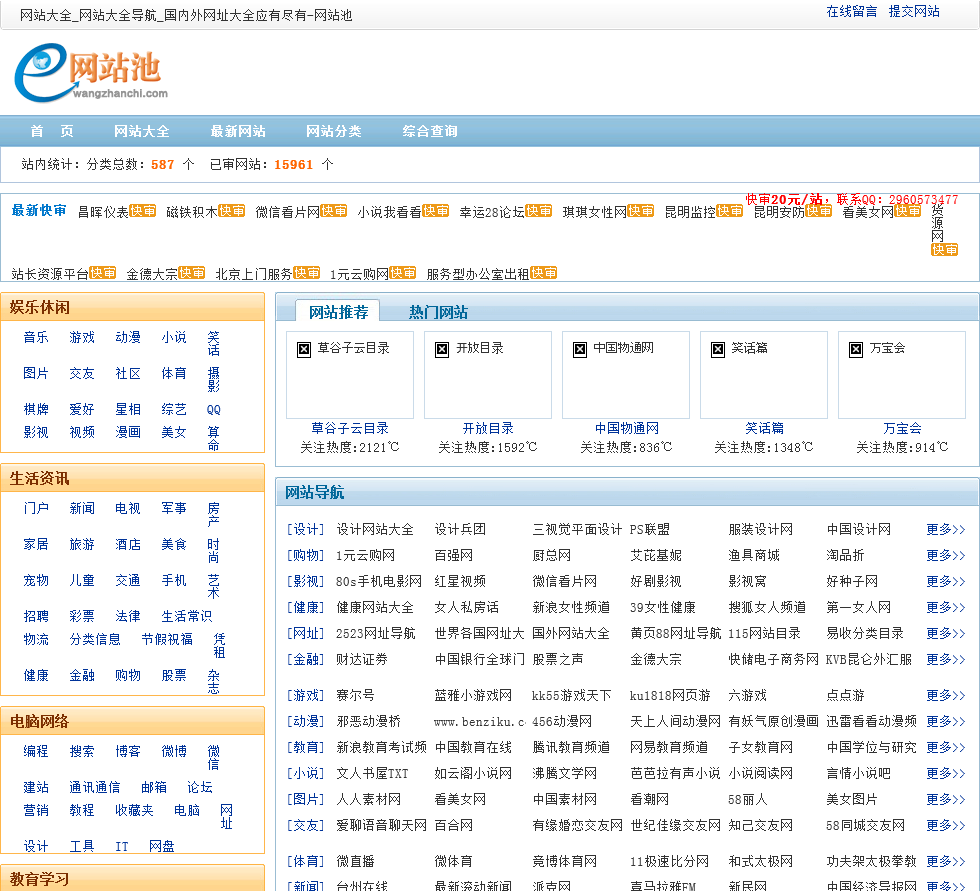Screen dimensions: 980x891
Task: Open the 赛尔号 site link
Action: pyautogui.click(x=356, y=695)
